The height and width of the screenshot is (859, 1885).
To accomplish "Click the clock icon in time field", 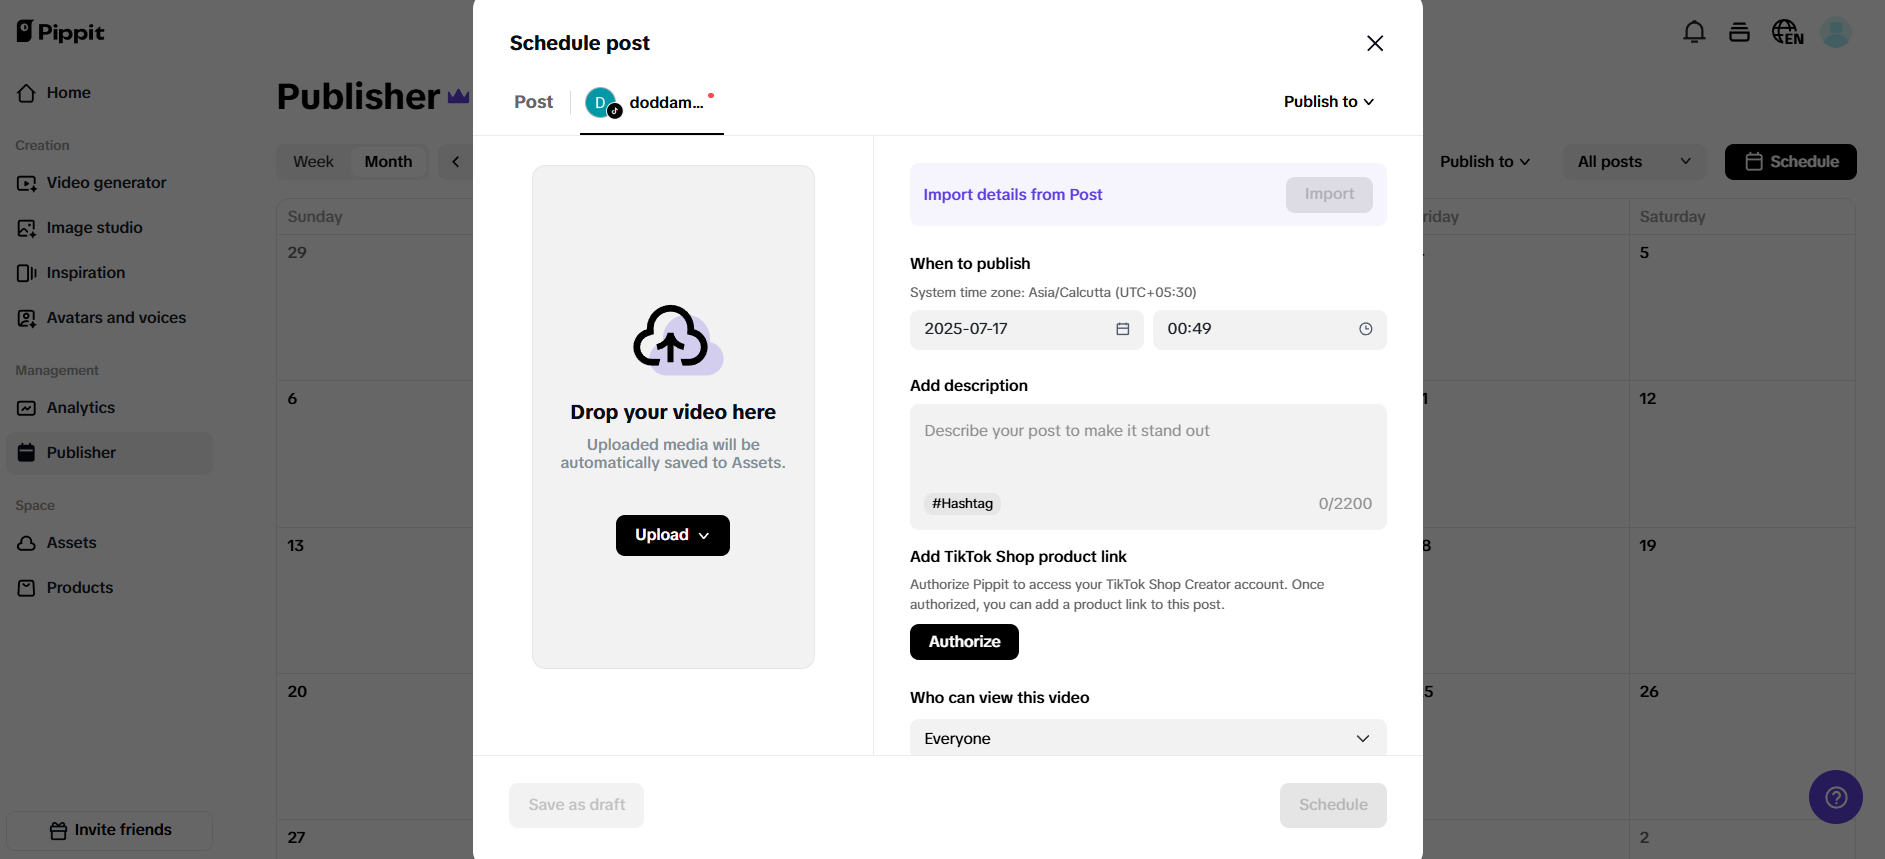I will click(1365, 329).
